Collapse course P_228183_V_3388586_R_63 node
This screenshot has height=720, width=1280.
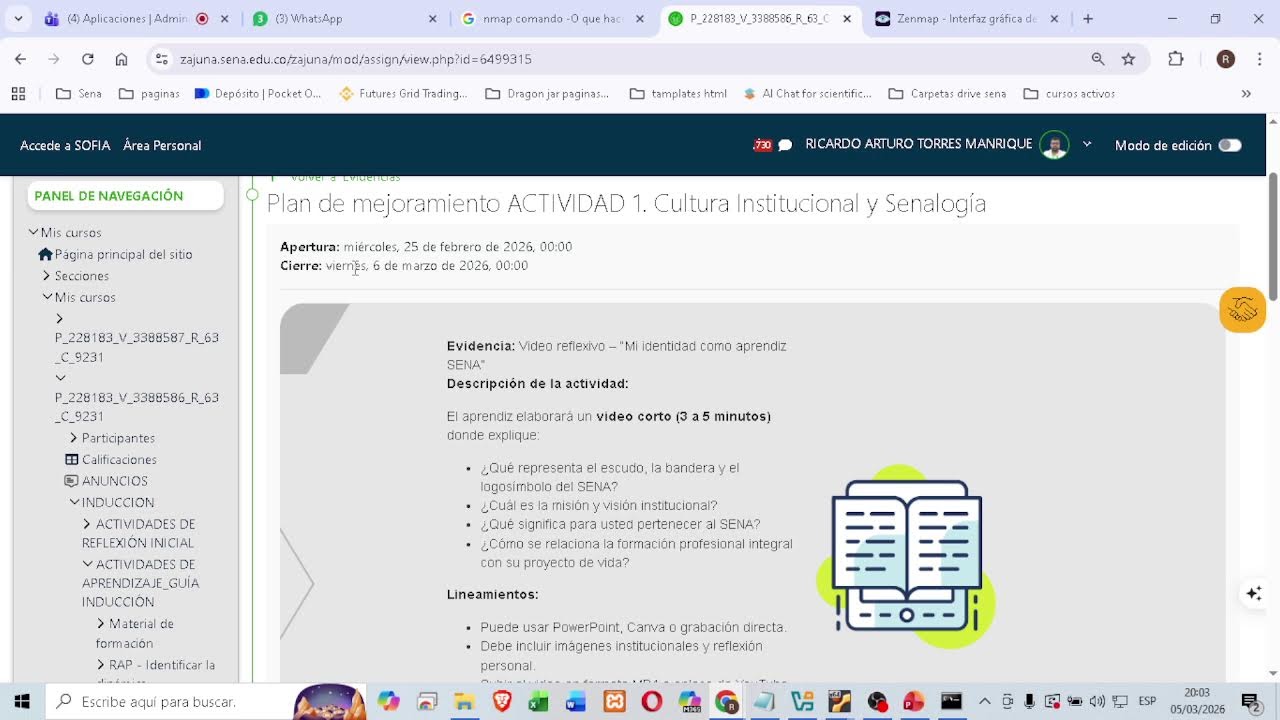(x=61, y=378)
